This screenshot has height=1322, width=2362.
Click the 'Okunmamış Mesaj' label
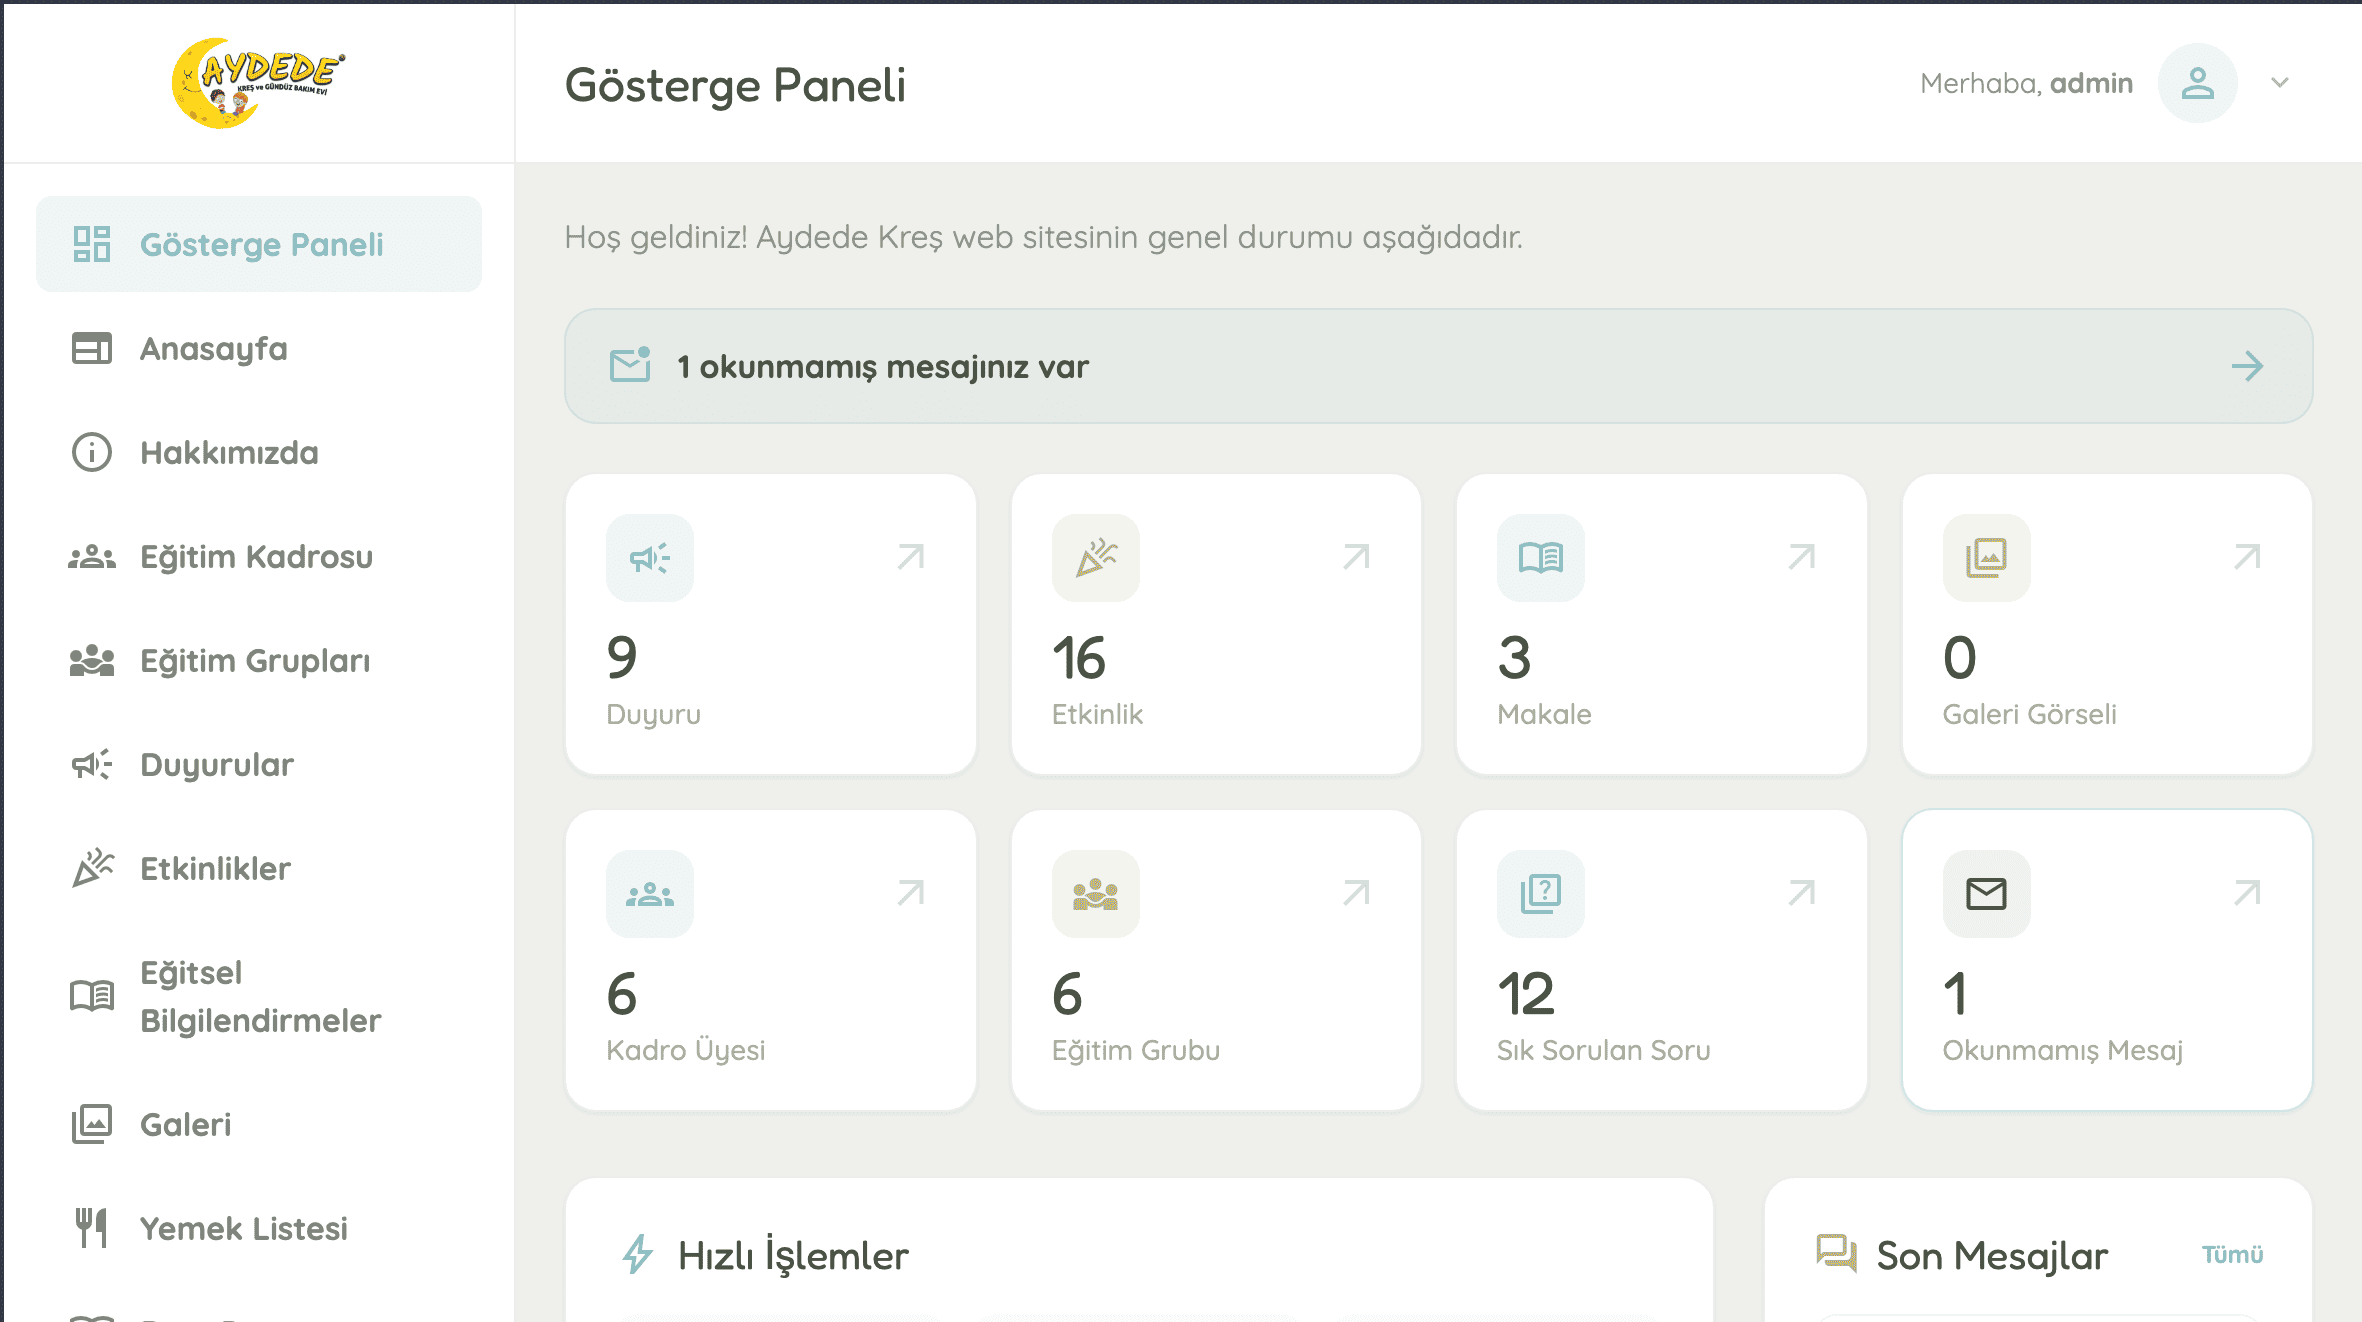(x=2062, y=1050)
